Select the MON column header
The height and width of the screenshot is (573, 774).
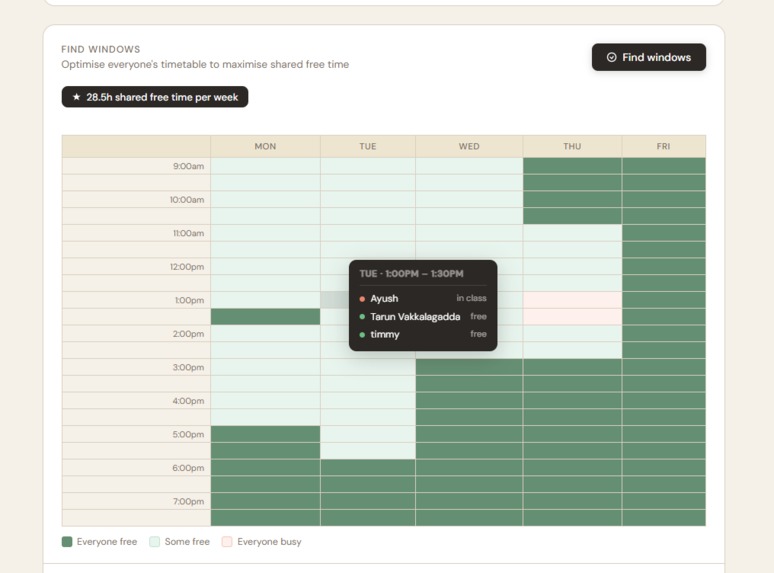(x=265, y=147)
